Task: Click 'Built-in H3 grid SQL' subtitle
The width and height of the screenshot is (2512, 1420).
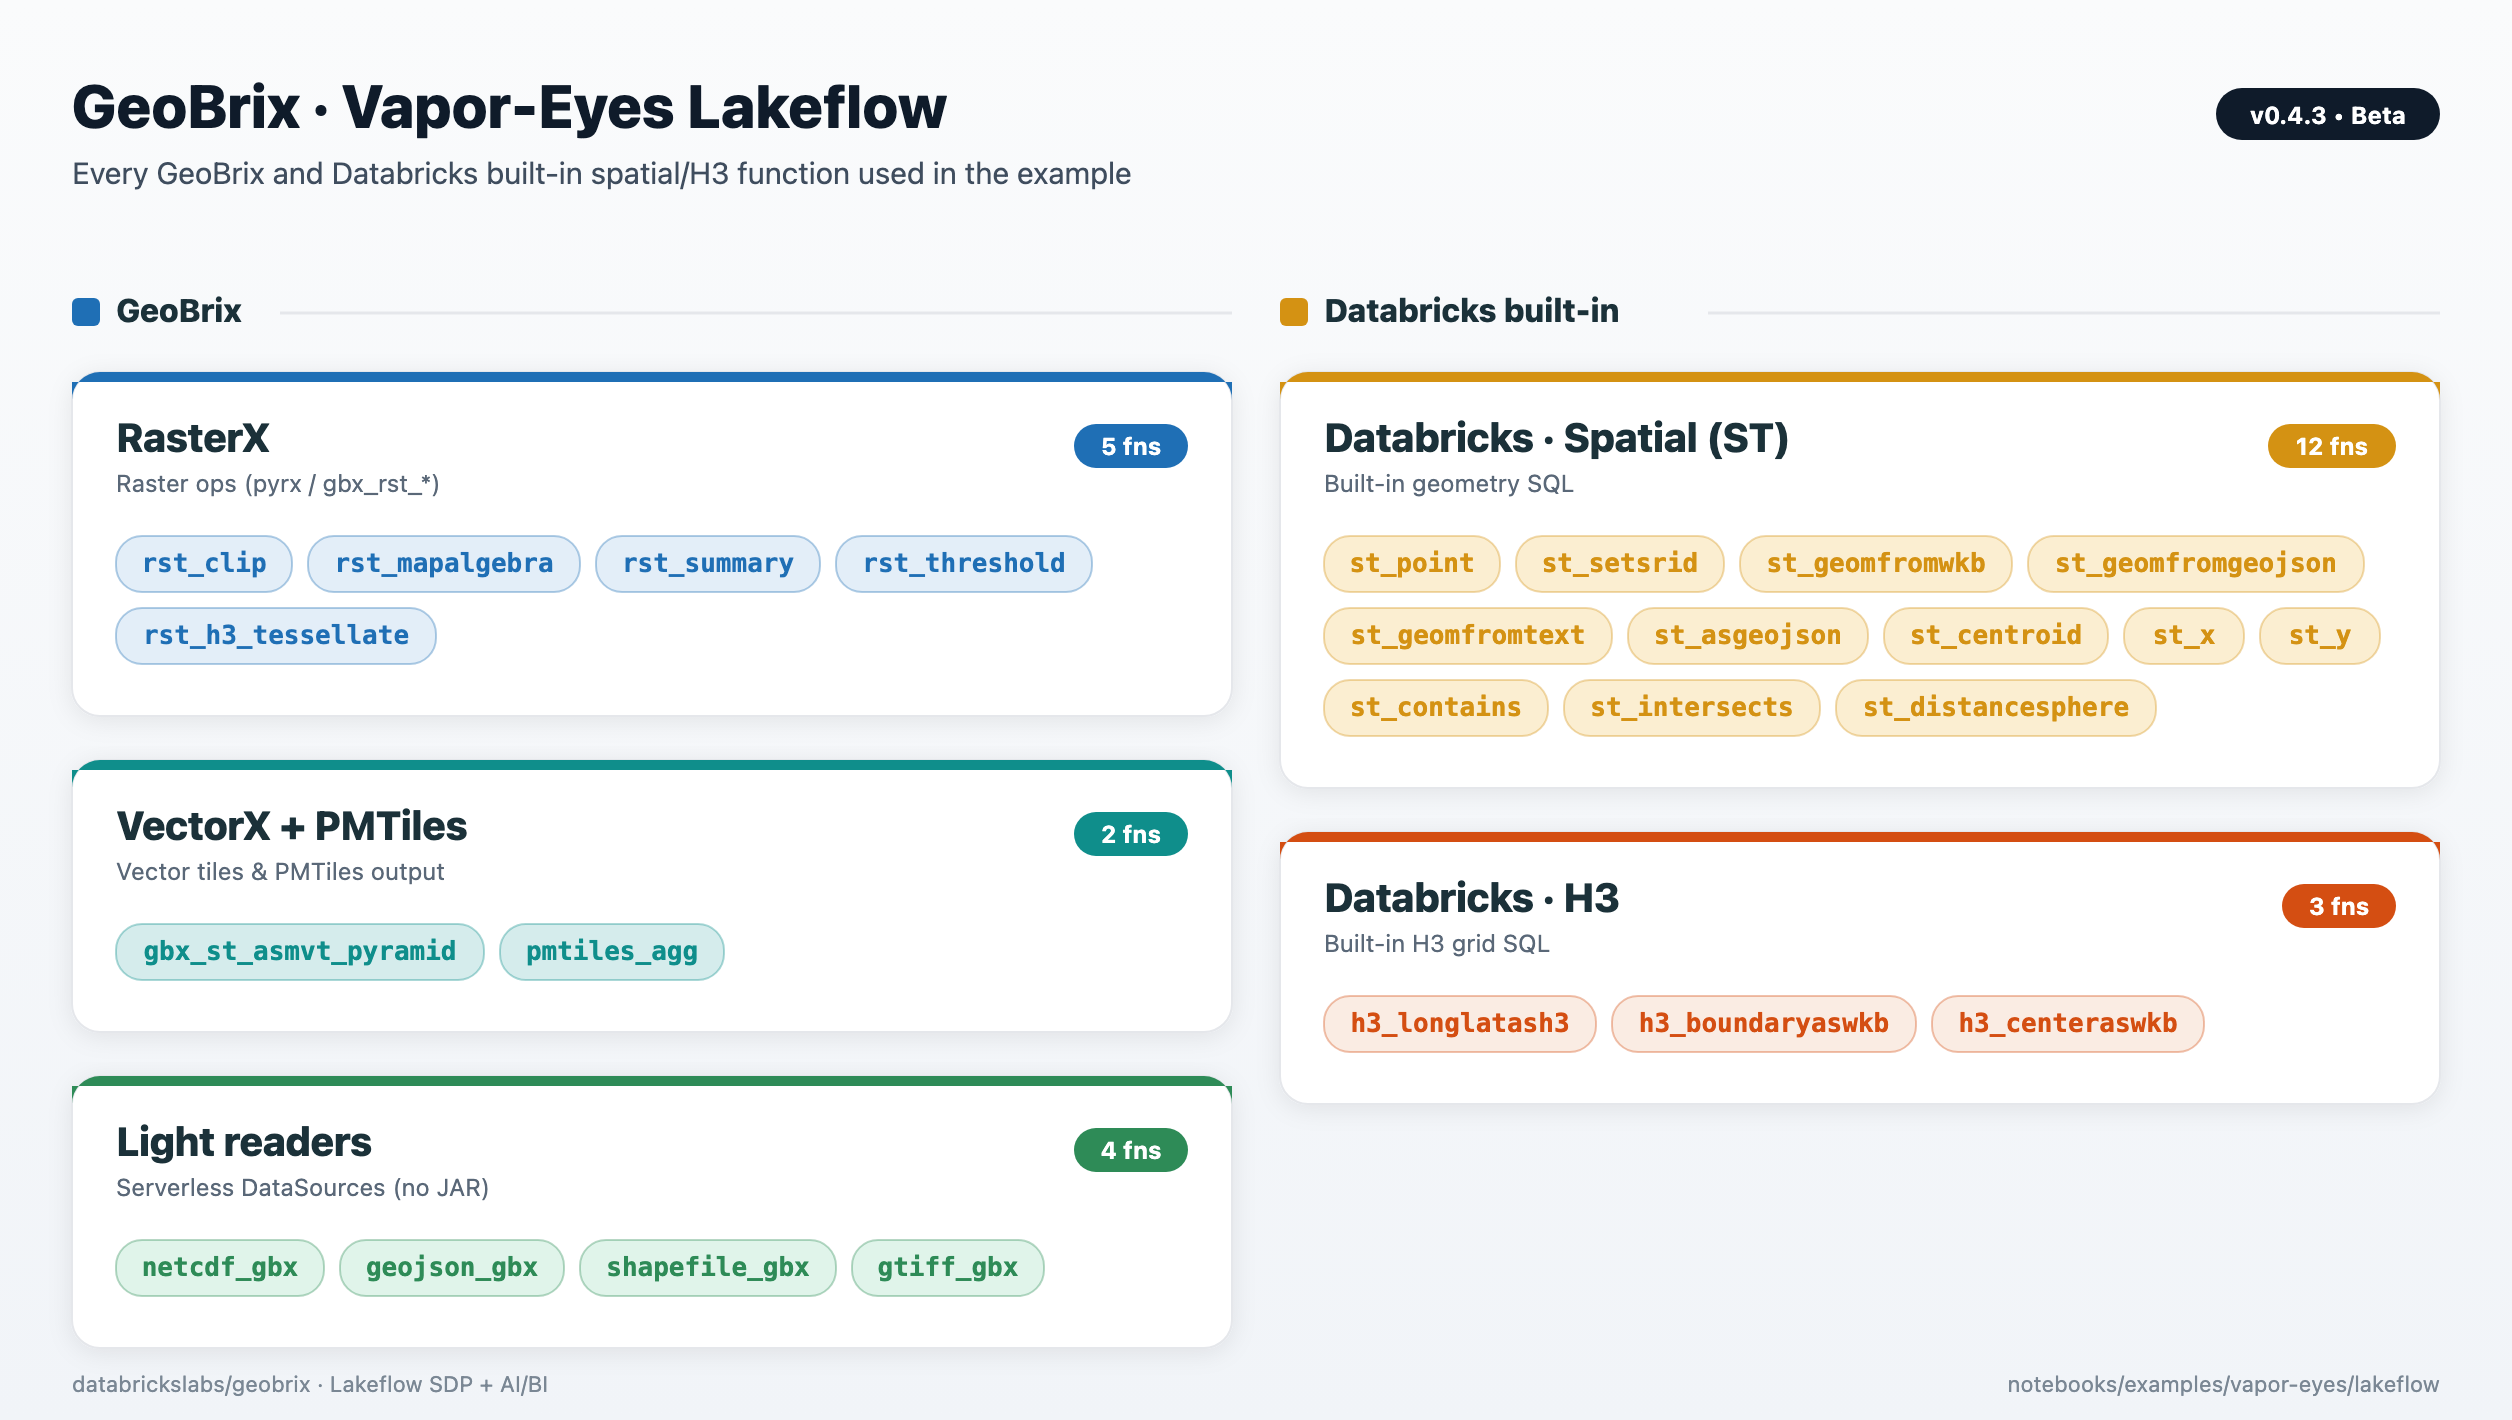Action: [1437, 944]
